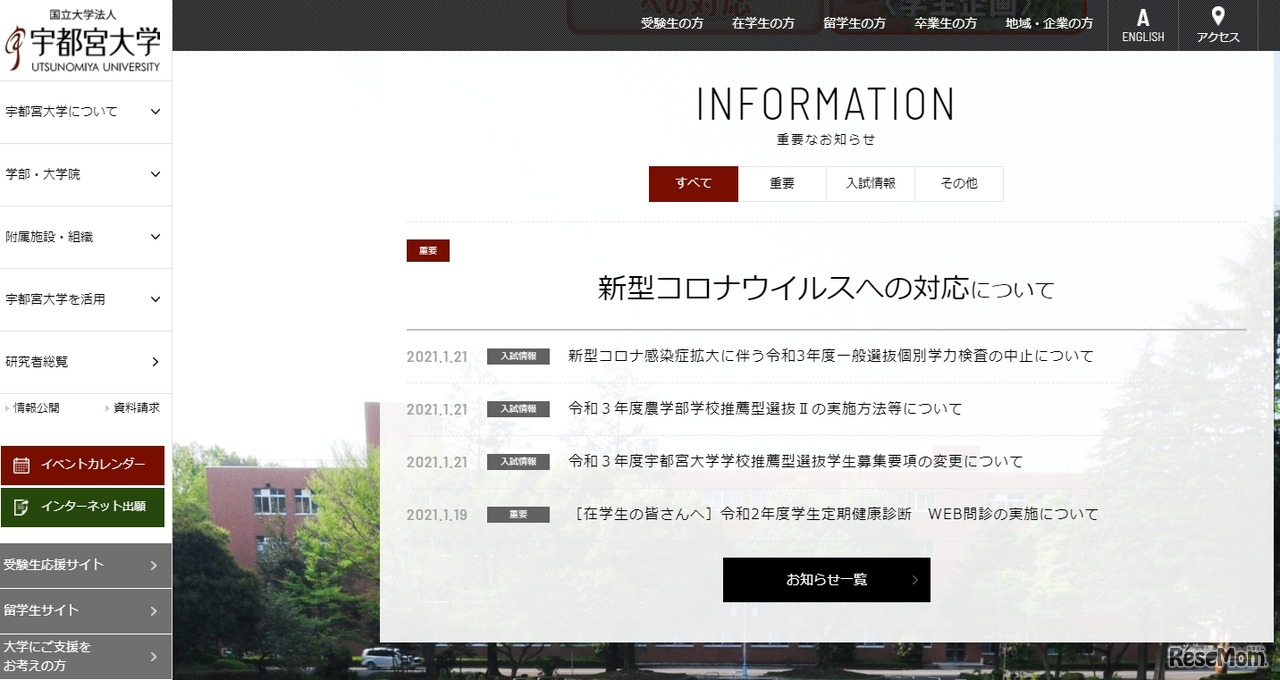This screenshot has width=1280, height=680.
Task: Select the その他 news filter
Action: pos(959,184)
